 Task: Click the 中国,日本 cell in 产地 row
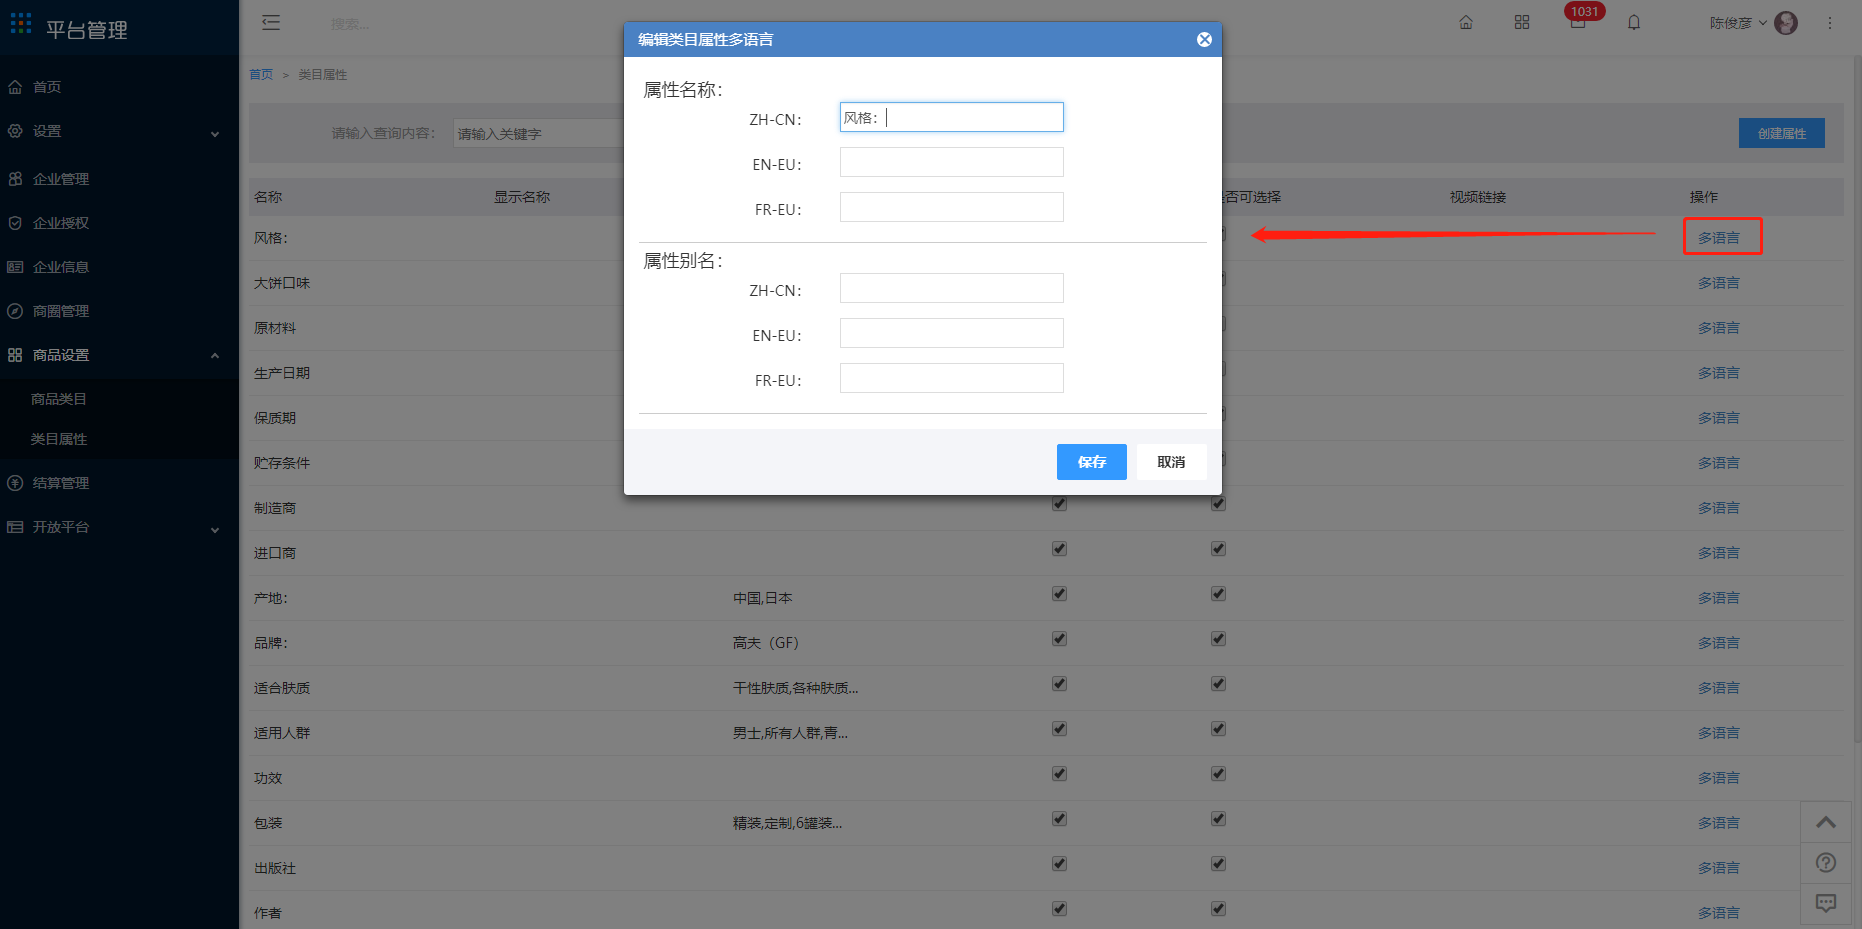(x=762, y=598)
